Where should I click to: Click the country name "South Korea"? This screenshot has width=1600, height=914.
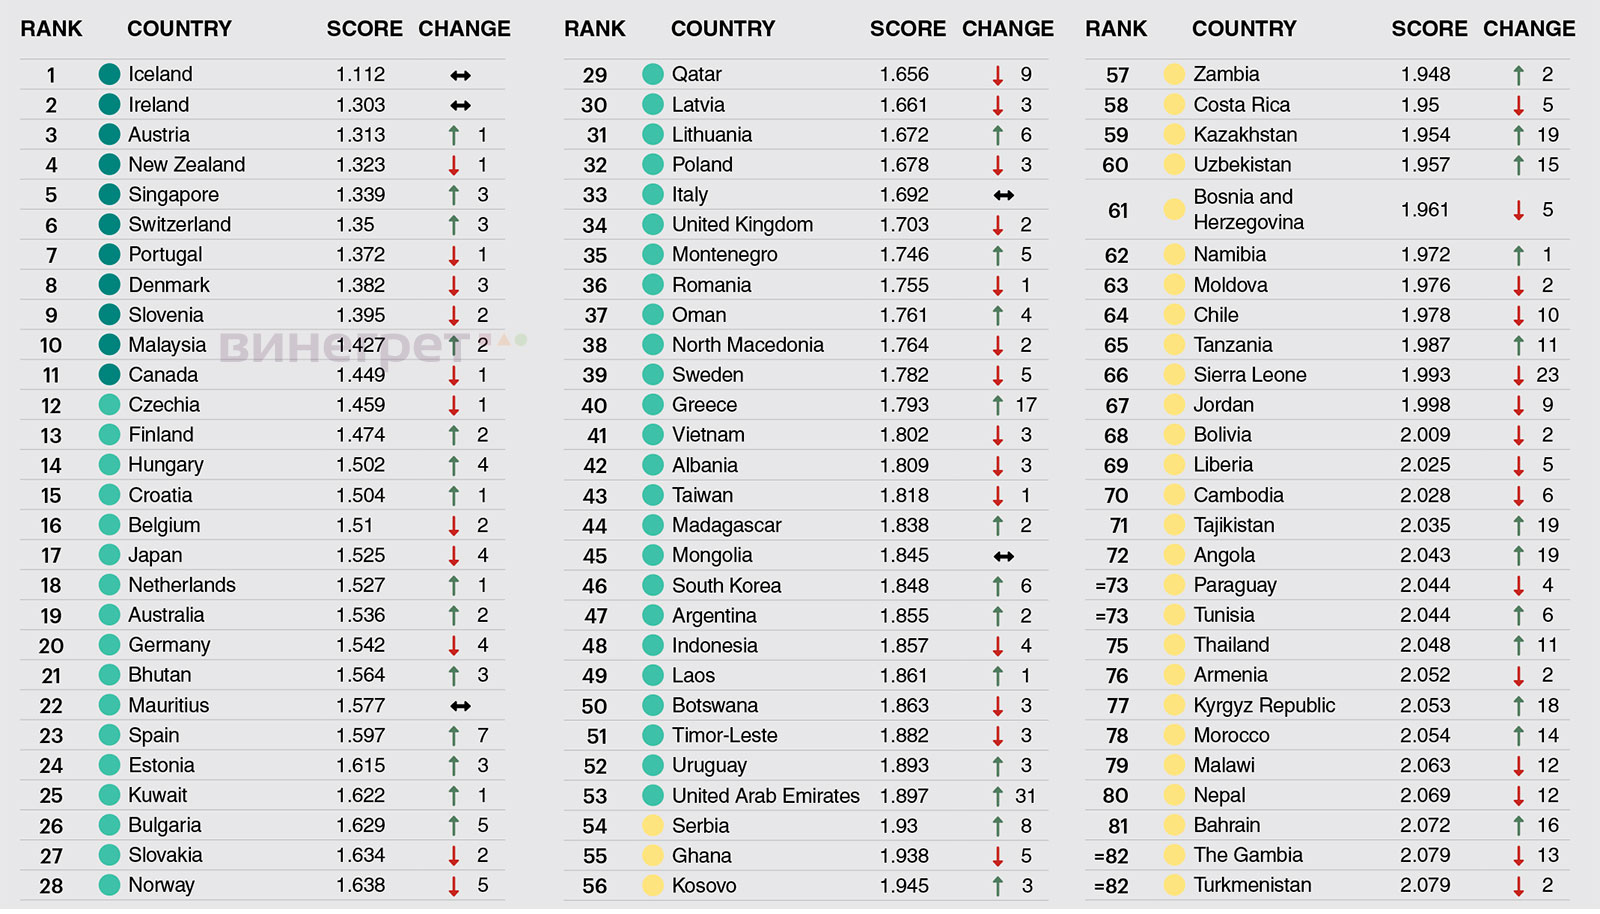(x=727, y=586)
